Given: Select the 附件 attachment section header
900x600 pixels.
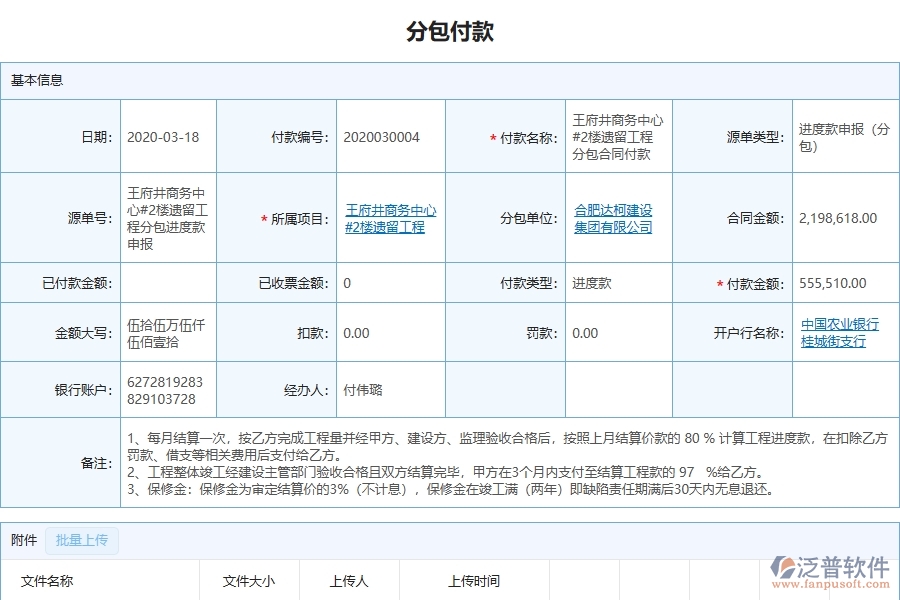Looking at the screenshot, I should point(22,540).
